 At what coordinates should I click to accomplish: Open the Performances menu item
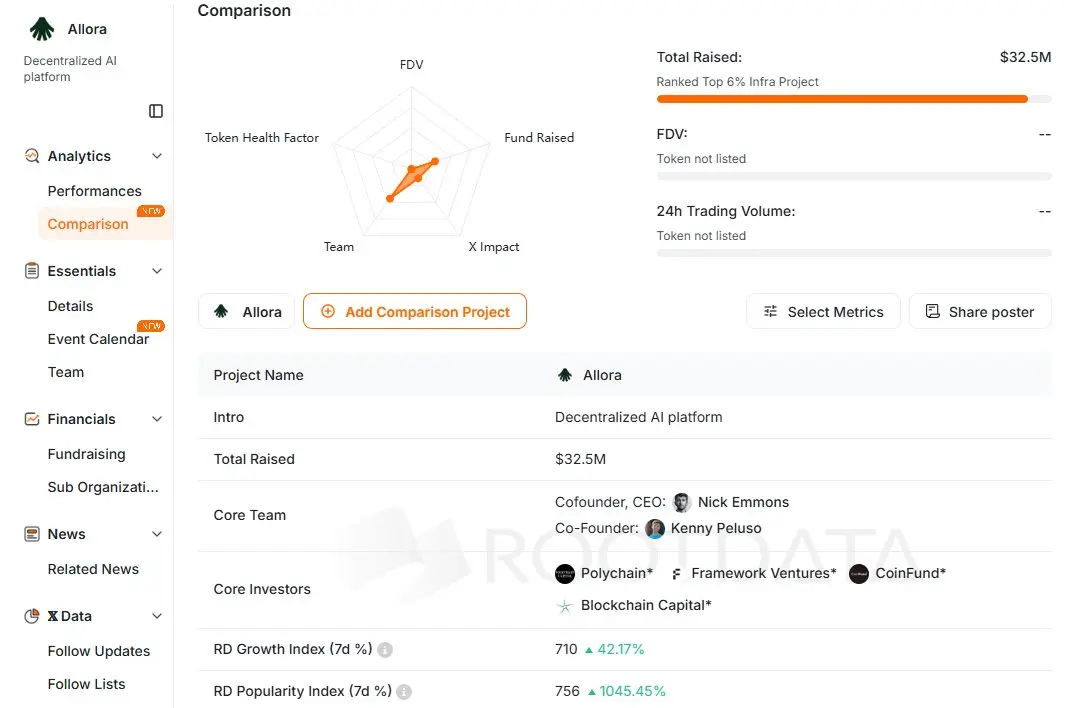[94, 191]
